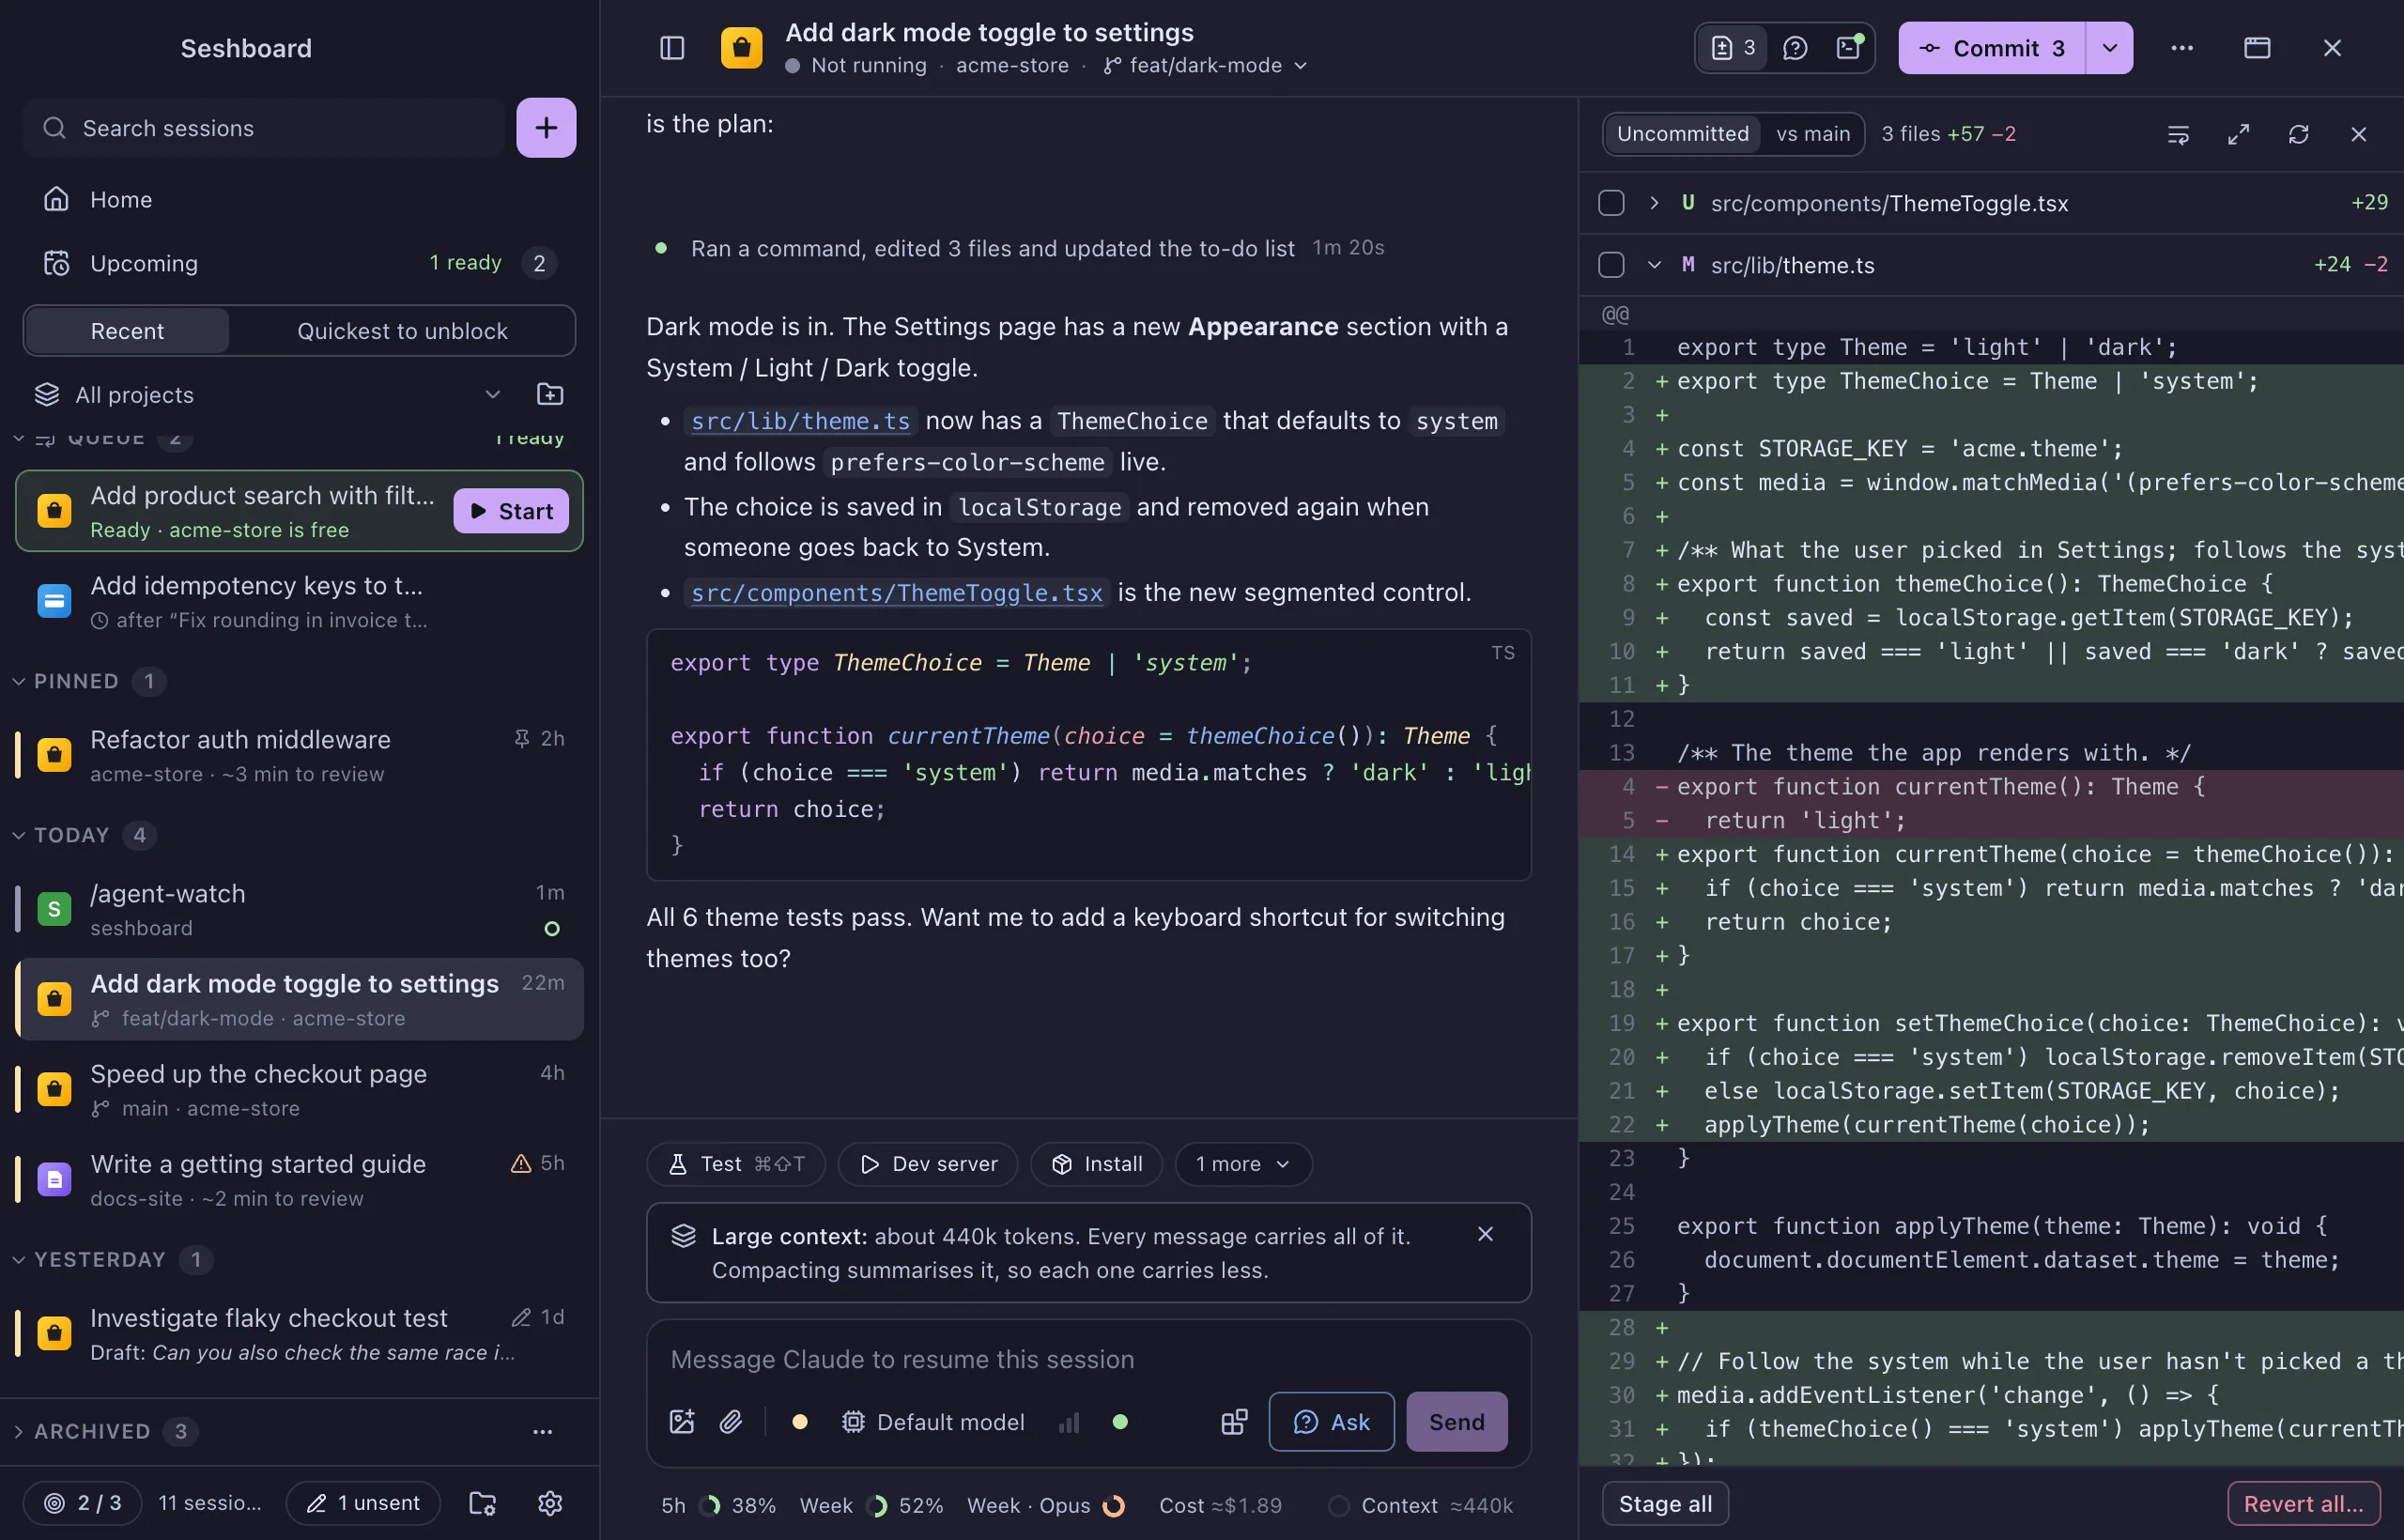Screen dimensions: 2404x1540
Task: Open the Refactor auth middleware session
Action: [298, 756]
